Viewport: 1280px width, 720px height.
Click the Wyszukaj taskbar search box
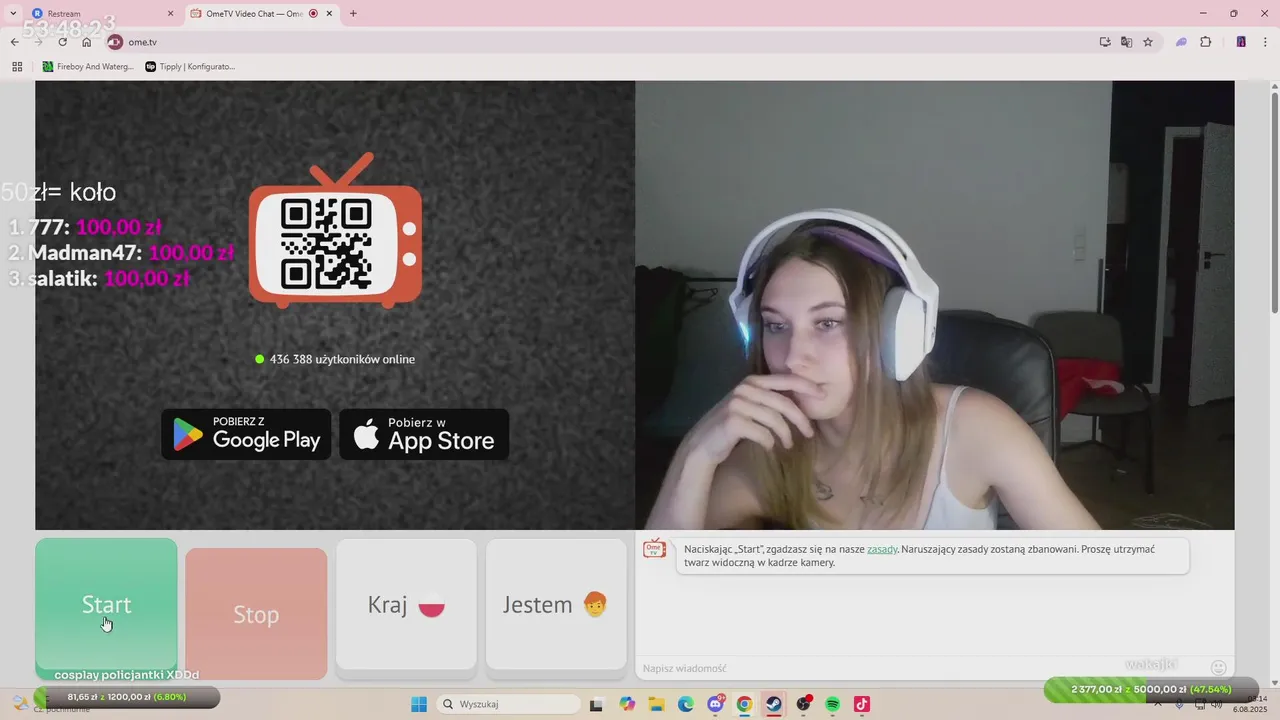507,704
